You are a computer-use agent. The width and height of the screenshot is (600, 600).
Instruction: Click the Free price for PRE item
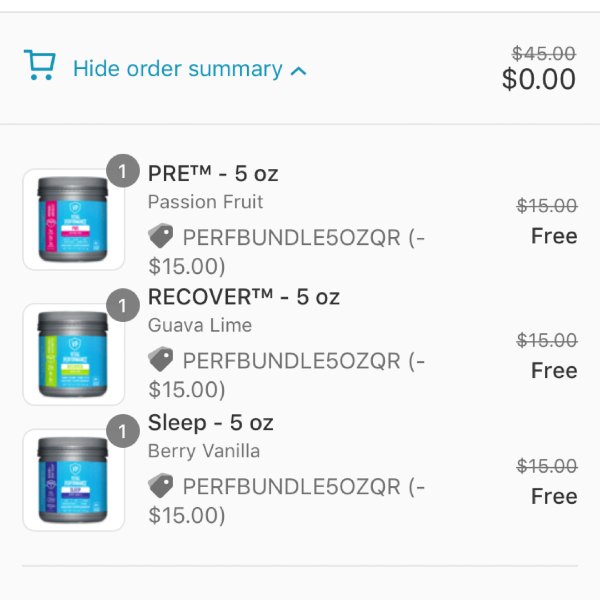click(x=554, y=236)
